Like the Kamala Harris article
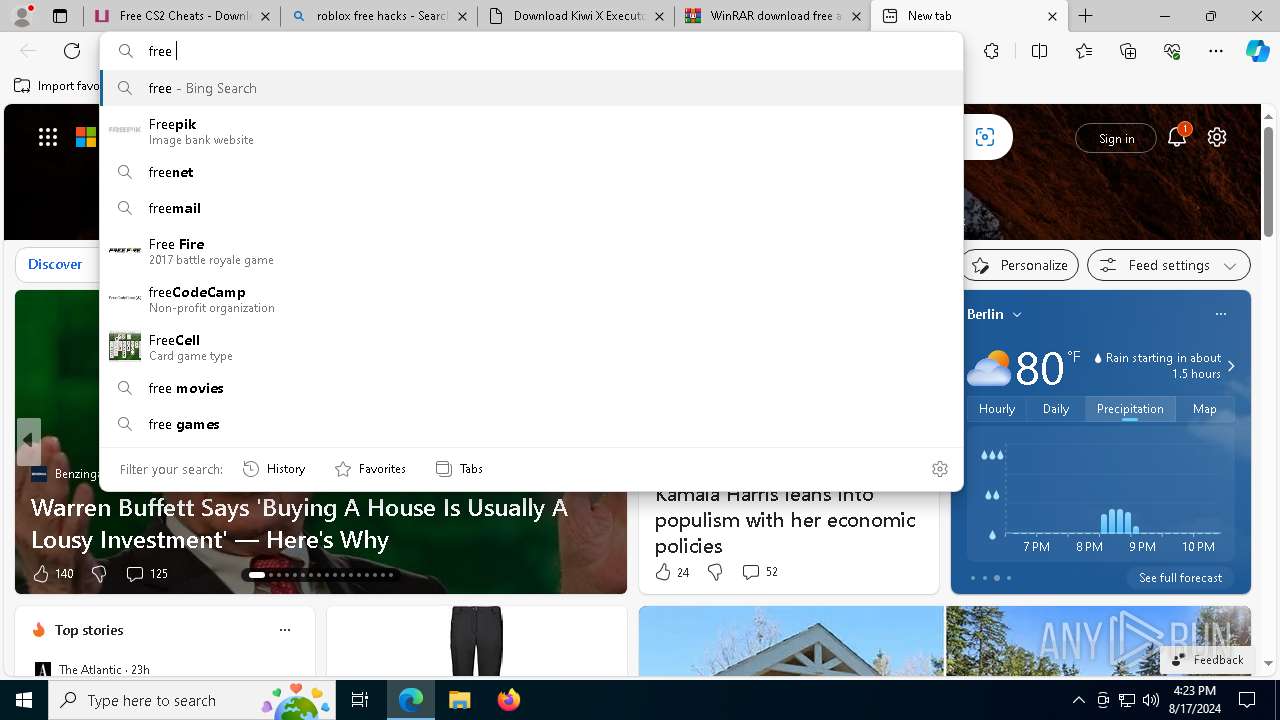 (671, 572)
